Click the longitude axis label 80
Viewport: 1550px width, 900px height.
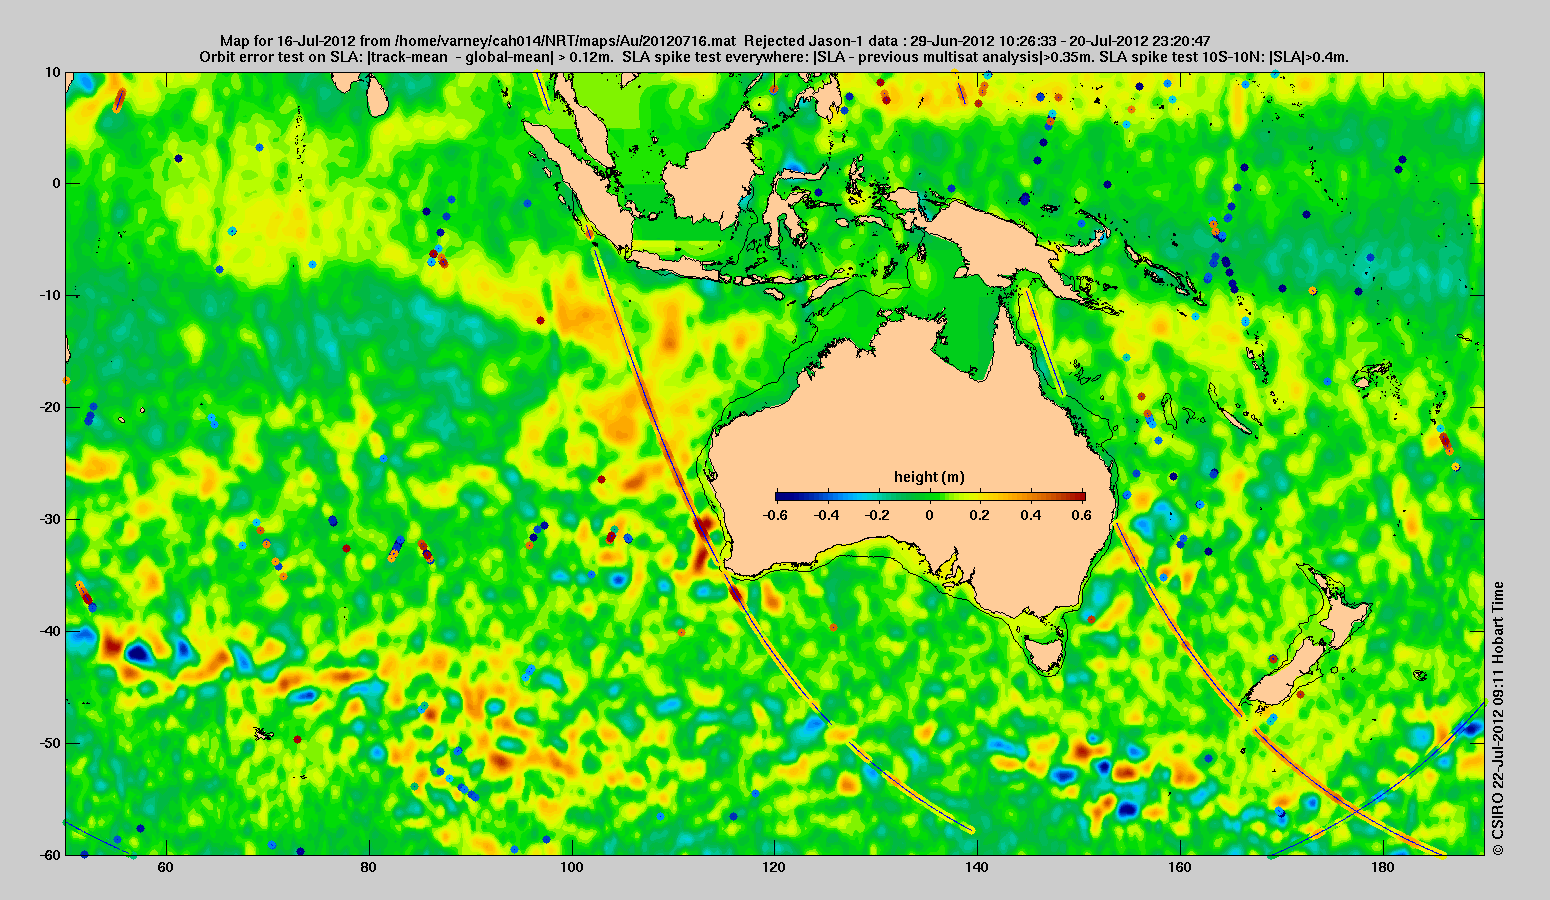(369, 868)
